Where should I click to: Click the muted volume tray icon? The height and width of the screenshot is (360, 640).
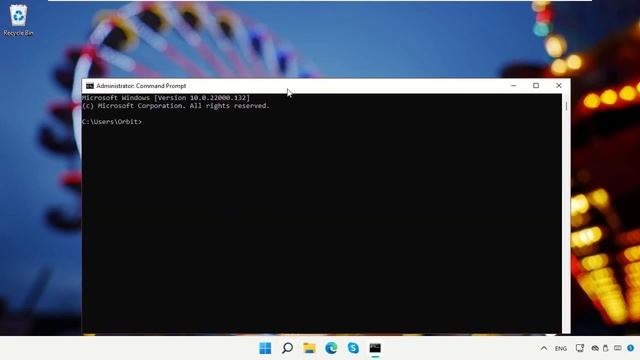[x=595, y=348]
